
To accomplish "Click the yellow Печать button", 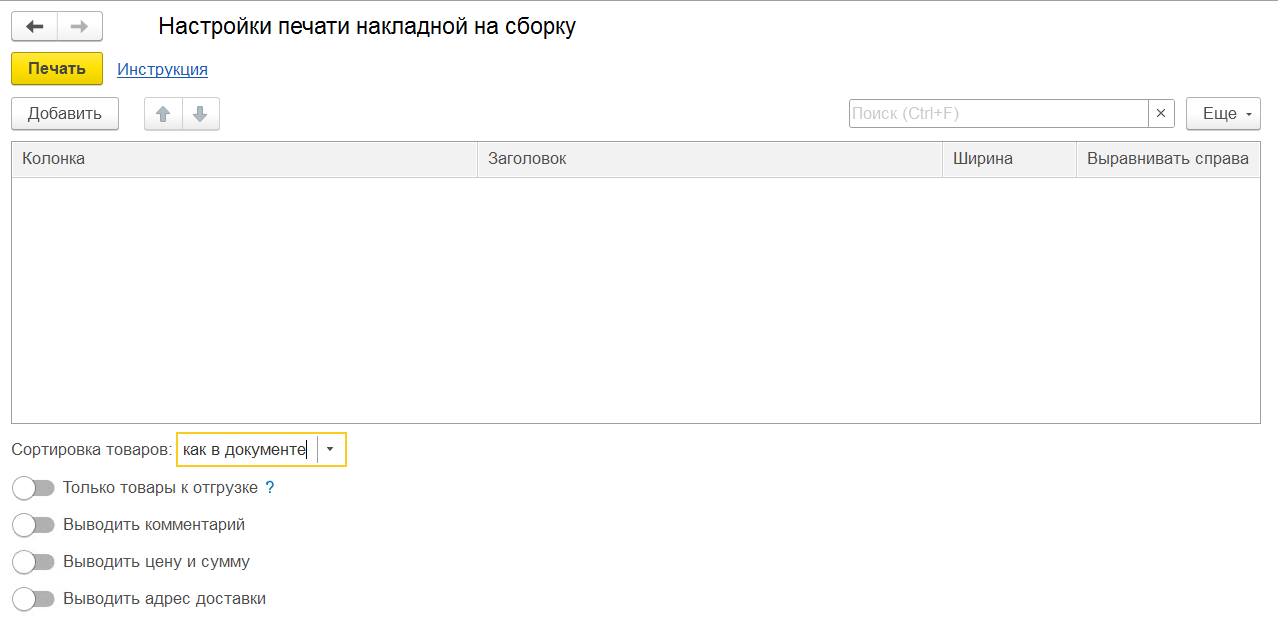I will (57, 69).
